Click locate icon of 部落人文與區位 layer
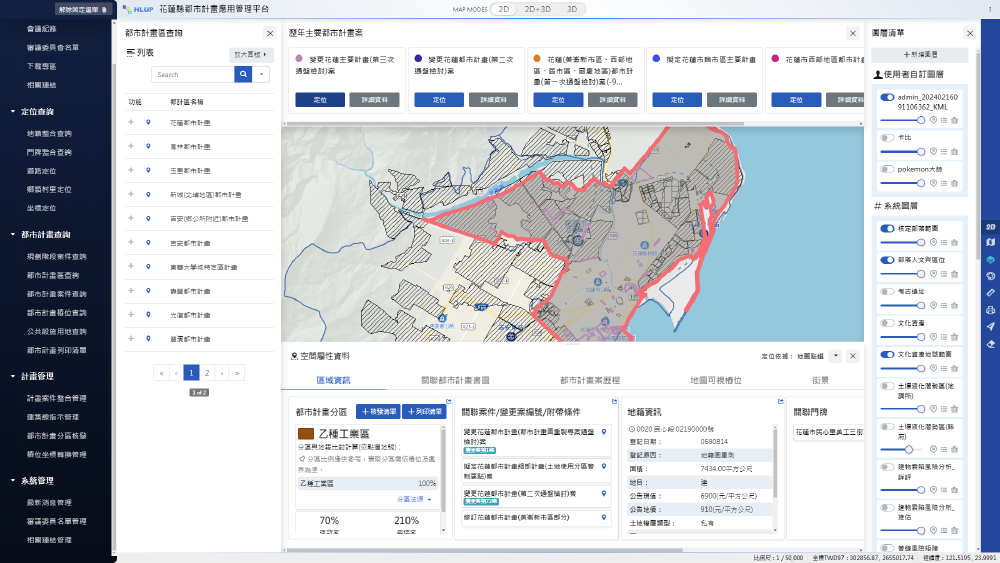 pos(933,274)
